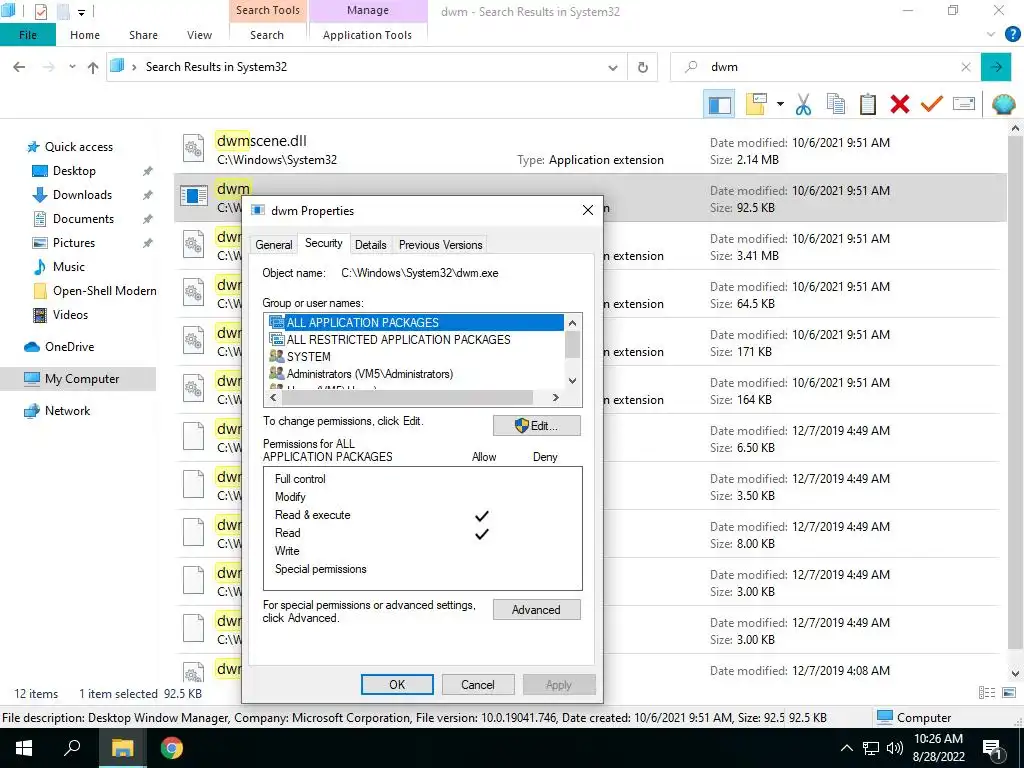Click the Search Results in System32 address bar
The width and height of the screenshot is (1024, 768).
(x=369, y=67)
